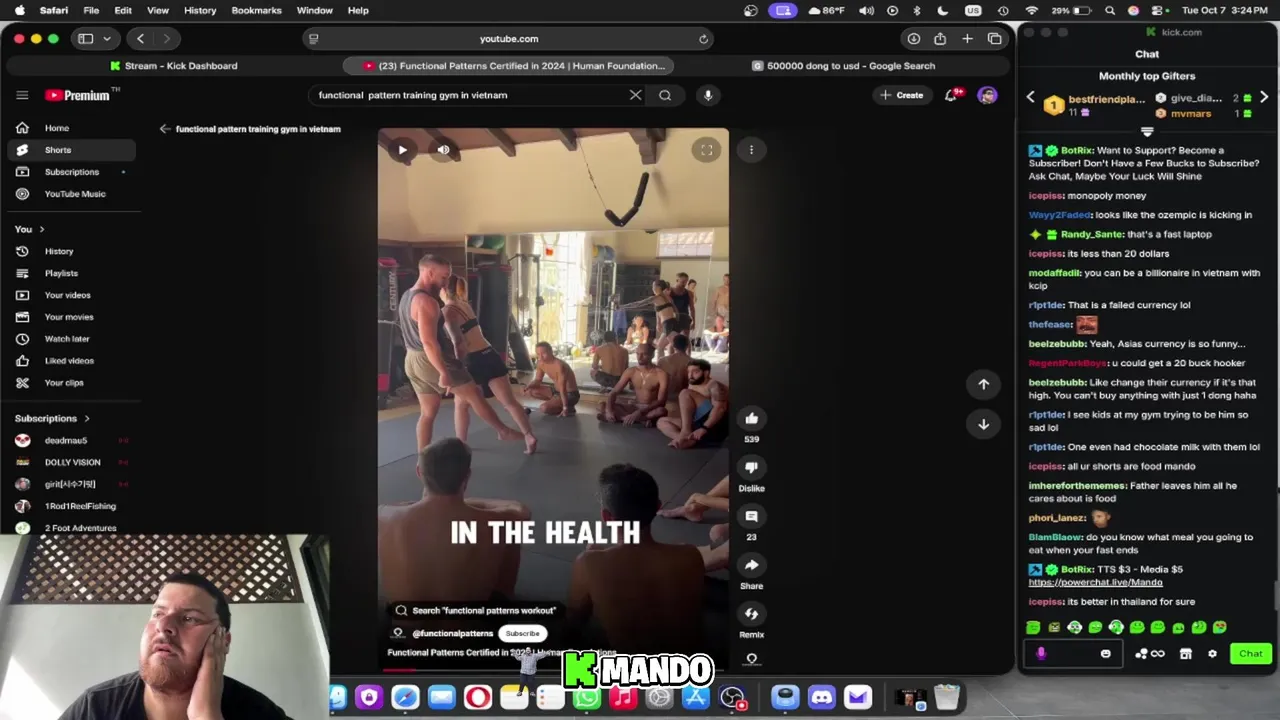
Task: Toggle Safari sidebar panel
Action: click(x=86, y=39)
